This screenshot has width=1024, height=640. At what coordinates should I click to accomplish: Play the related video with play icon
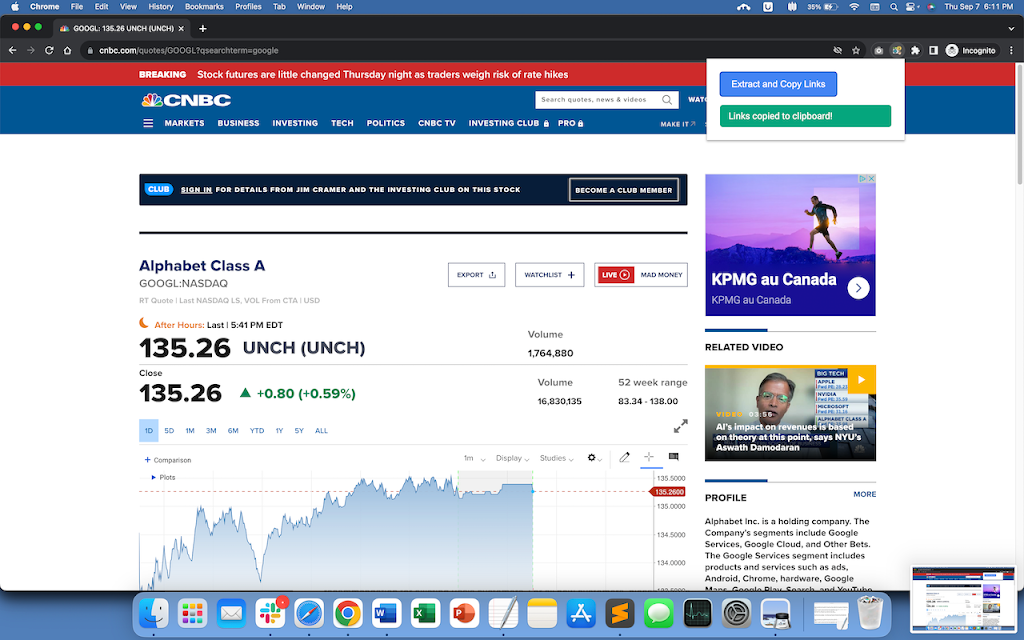click(x=861, y=379)
